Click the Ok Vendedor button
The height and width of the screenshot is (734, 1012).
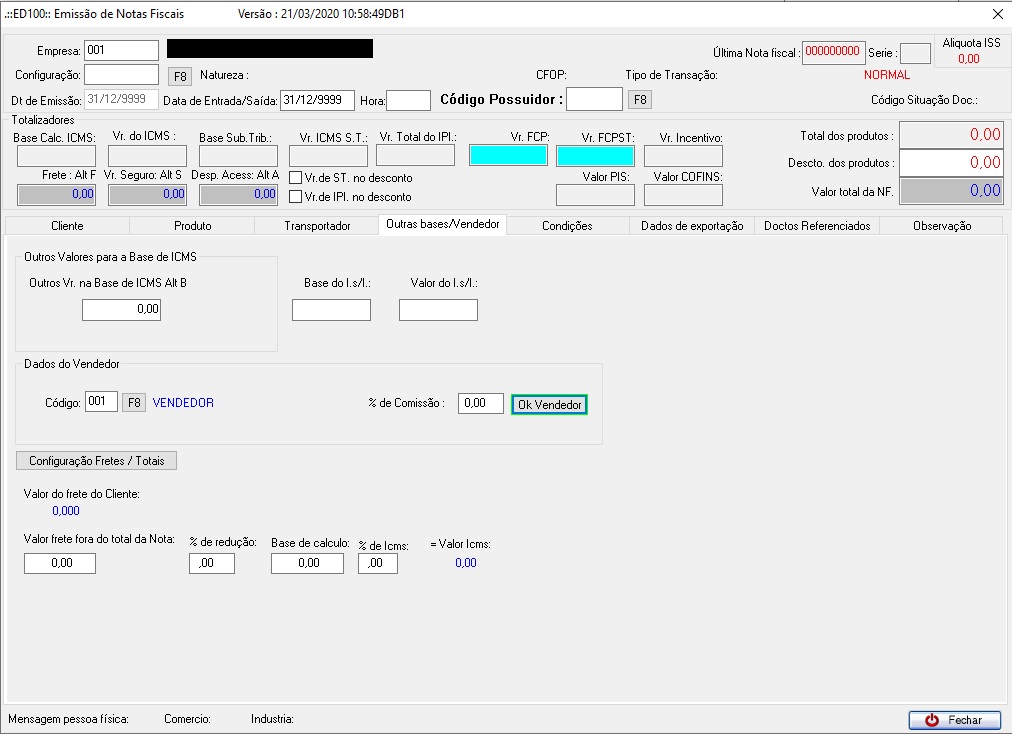(549, 404)
